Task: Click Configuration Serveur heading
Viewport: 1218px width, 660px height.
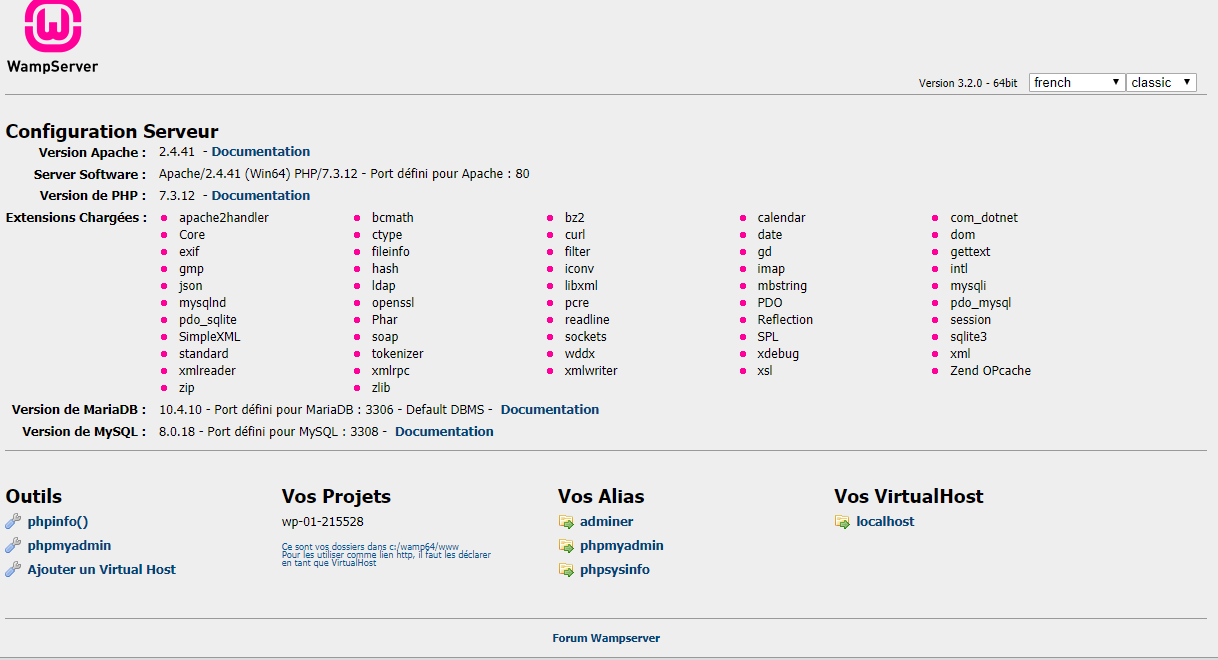Action: (112, 131)
